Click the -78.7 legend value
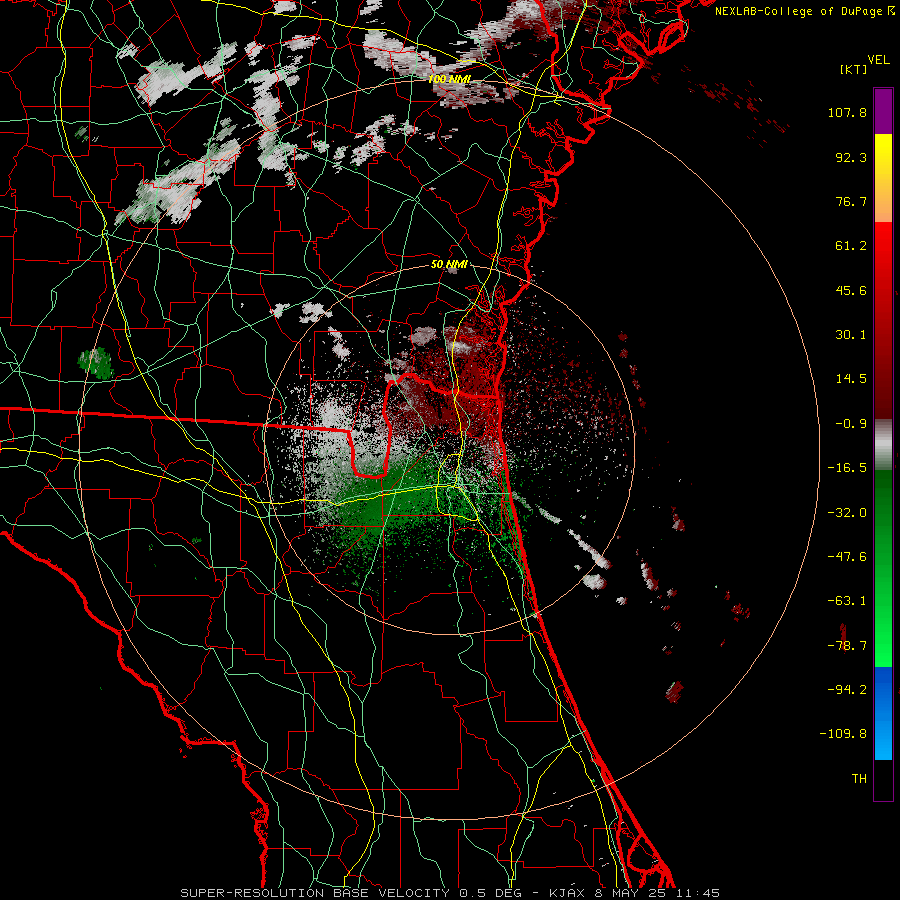This screenshot has width=900, height=900. point(847,646)
